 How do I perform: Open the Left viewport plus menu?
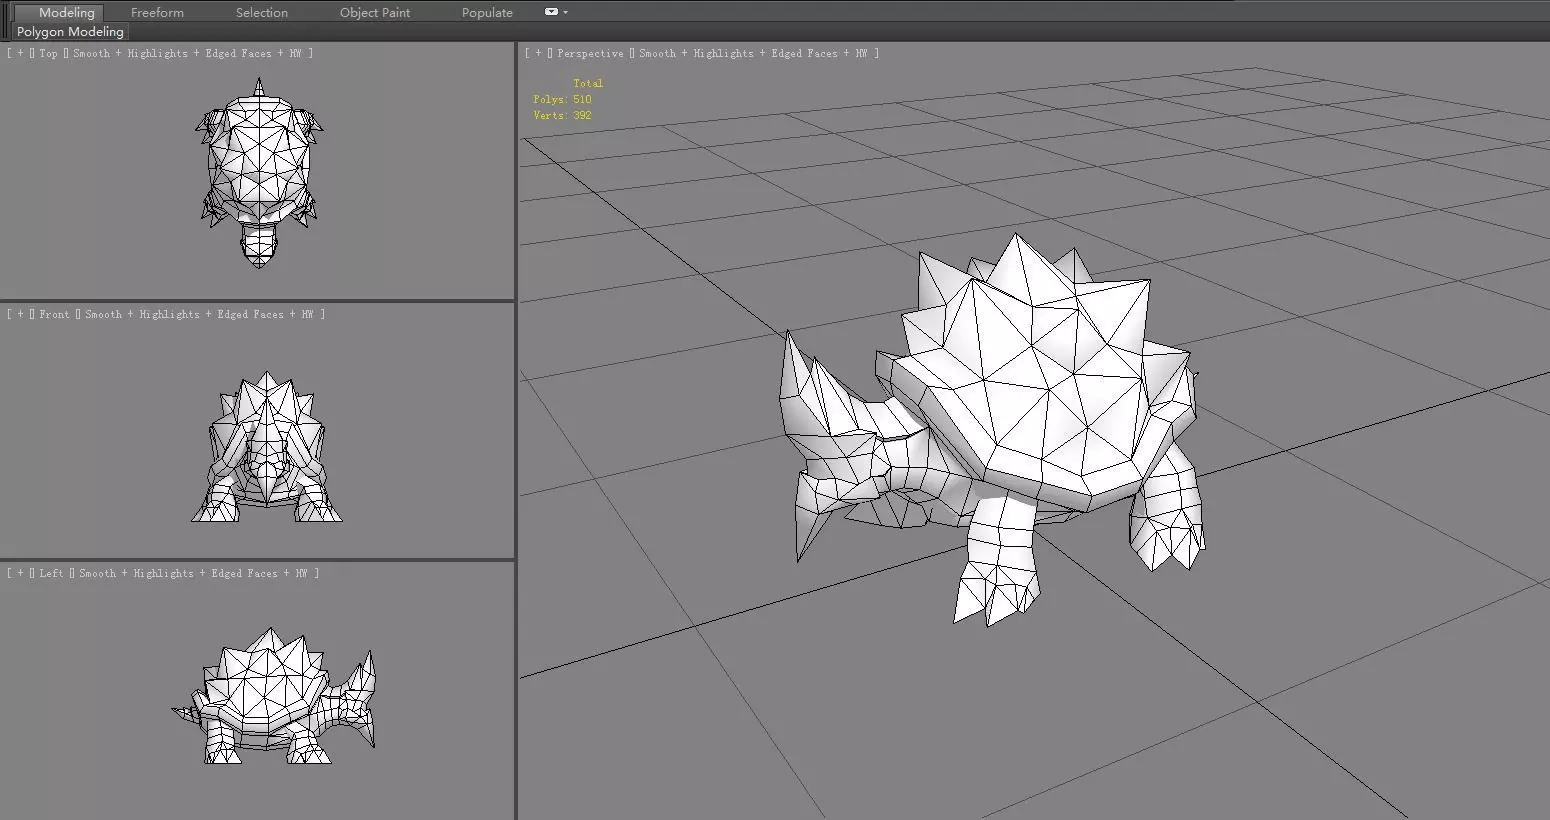click(21, 573)
